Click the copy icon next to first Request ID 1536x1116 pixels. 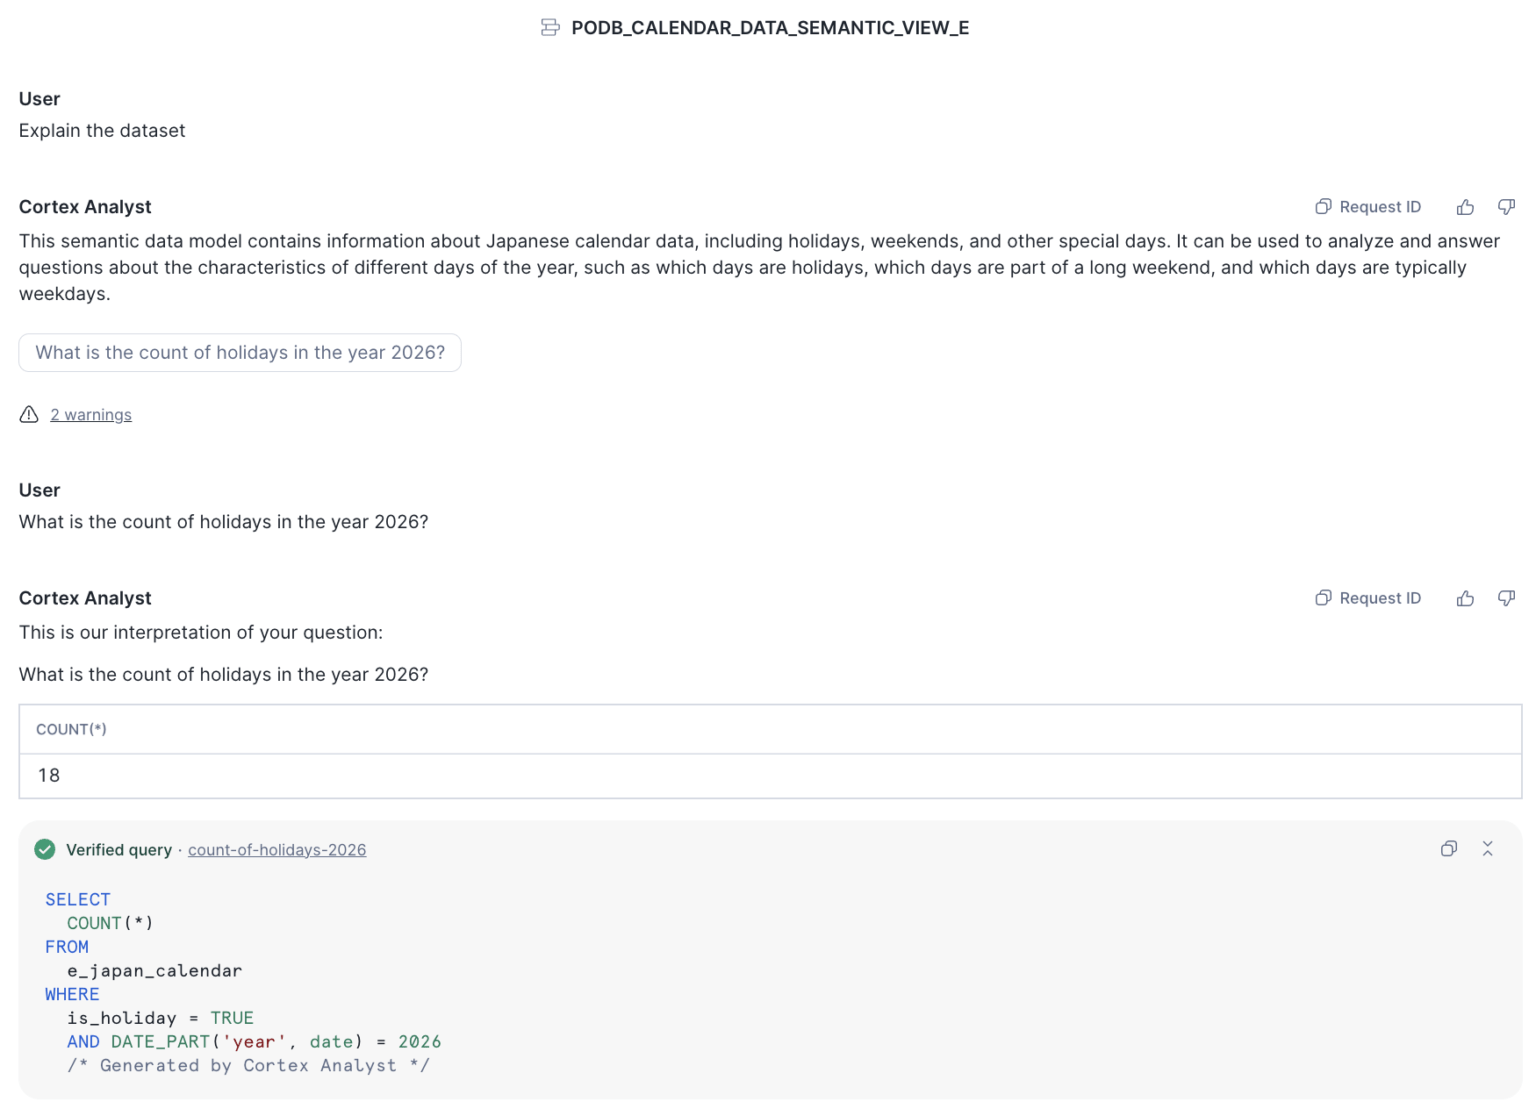[x=1322, y=206]
